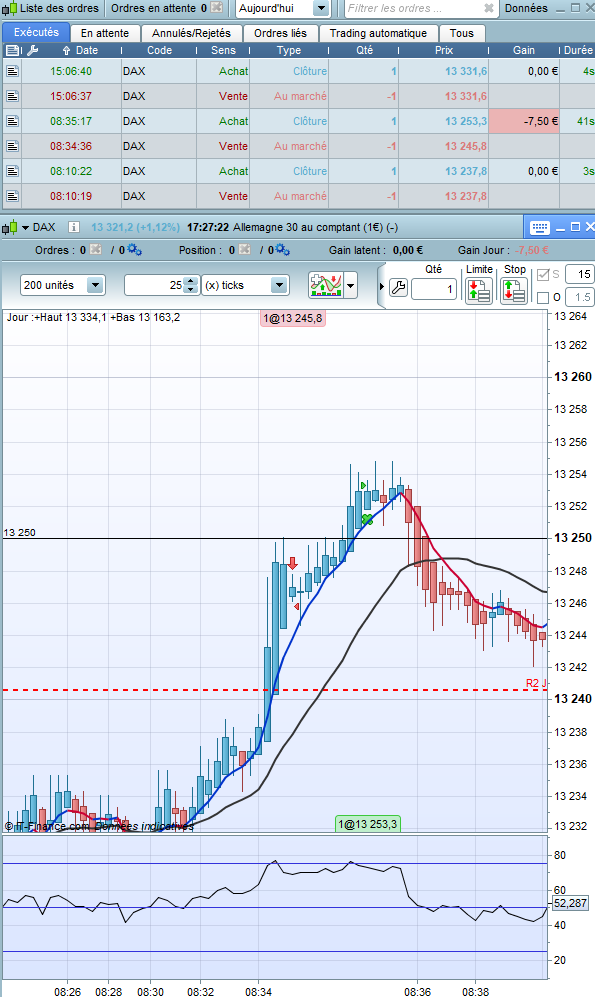Toggle the S stop checkbox
The width and height of the screenshot is (595, 997).
coord(543,275)
